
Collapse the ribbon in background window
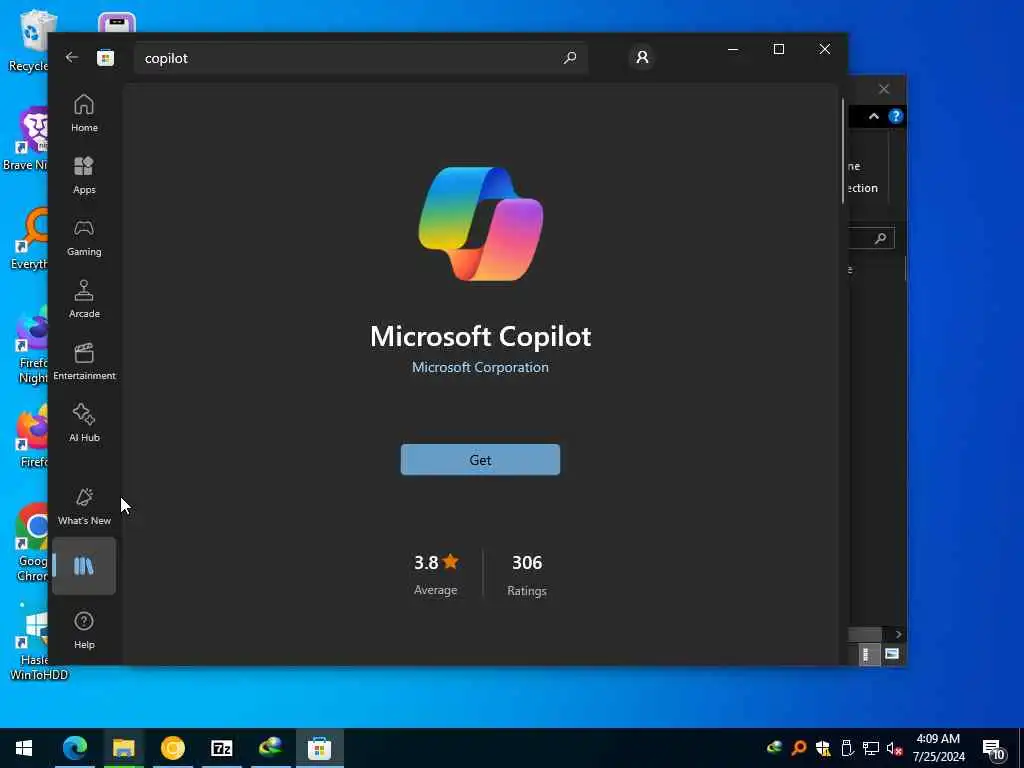(874, 117)
